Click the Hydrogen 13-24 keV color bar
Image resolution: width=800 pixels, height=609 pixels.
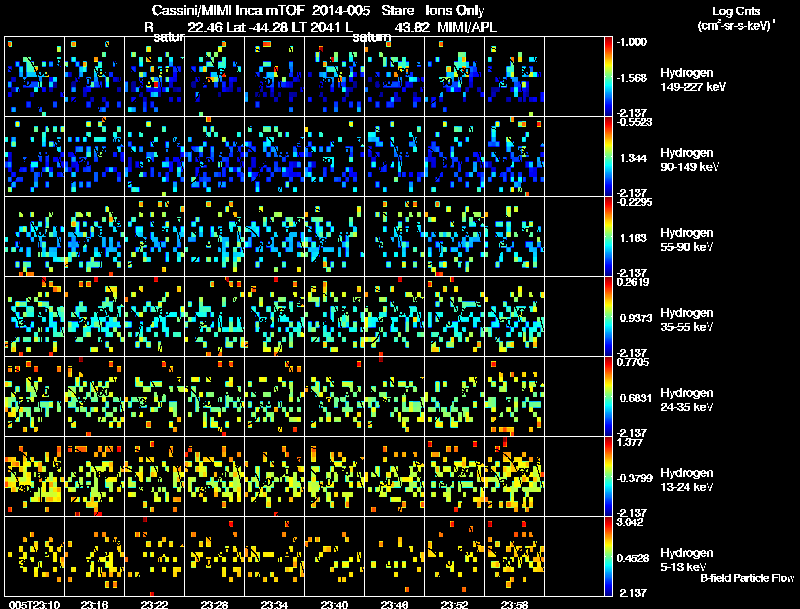[x=608, y=477]
